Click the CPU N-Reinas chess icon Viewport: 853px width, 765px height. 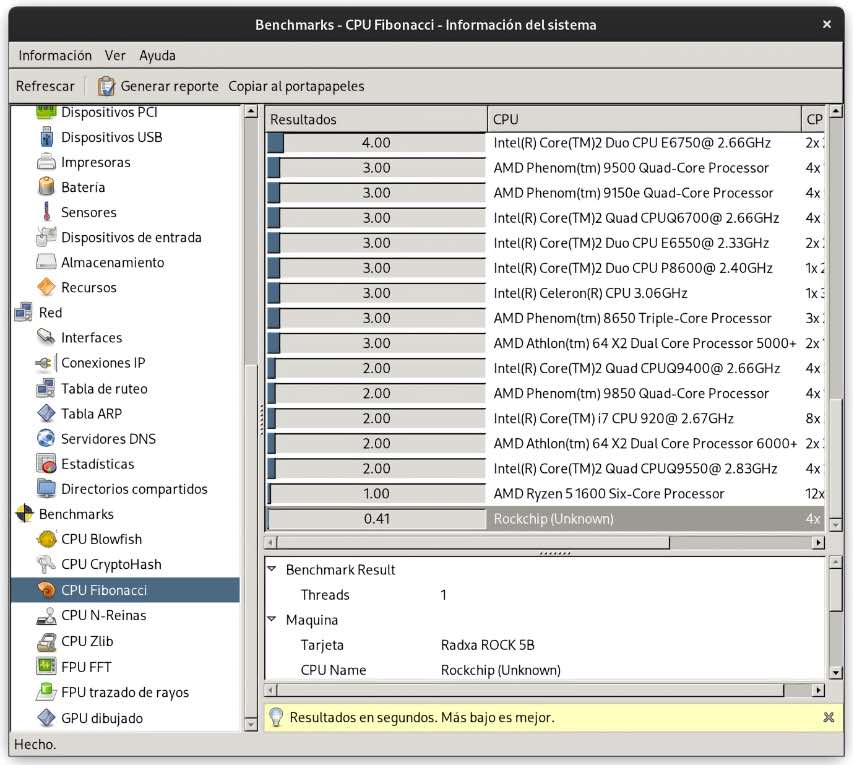[x=47, y=615]
